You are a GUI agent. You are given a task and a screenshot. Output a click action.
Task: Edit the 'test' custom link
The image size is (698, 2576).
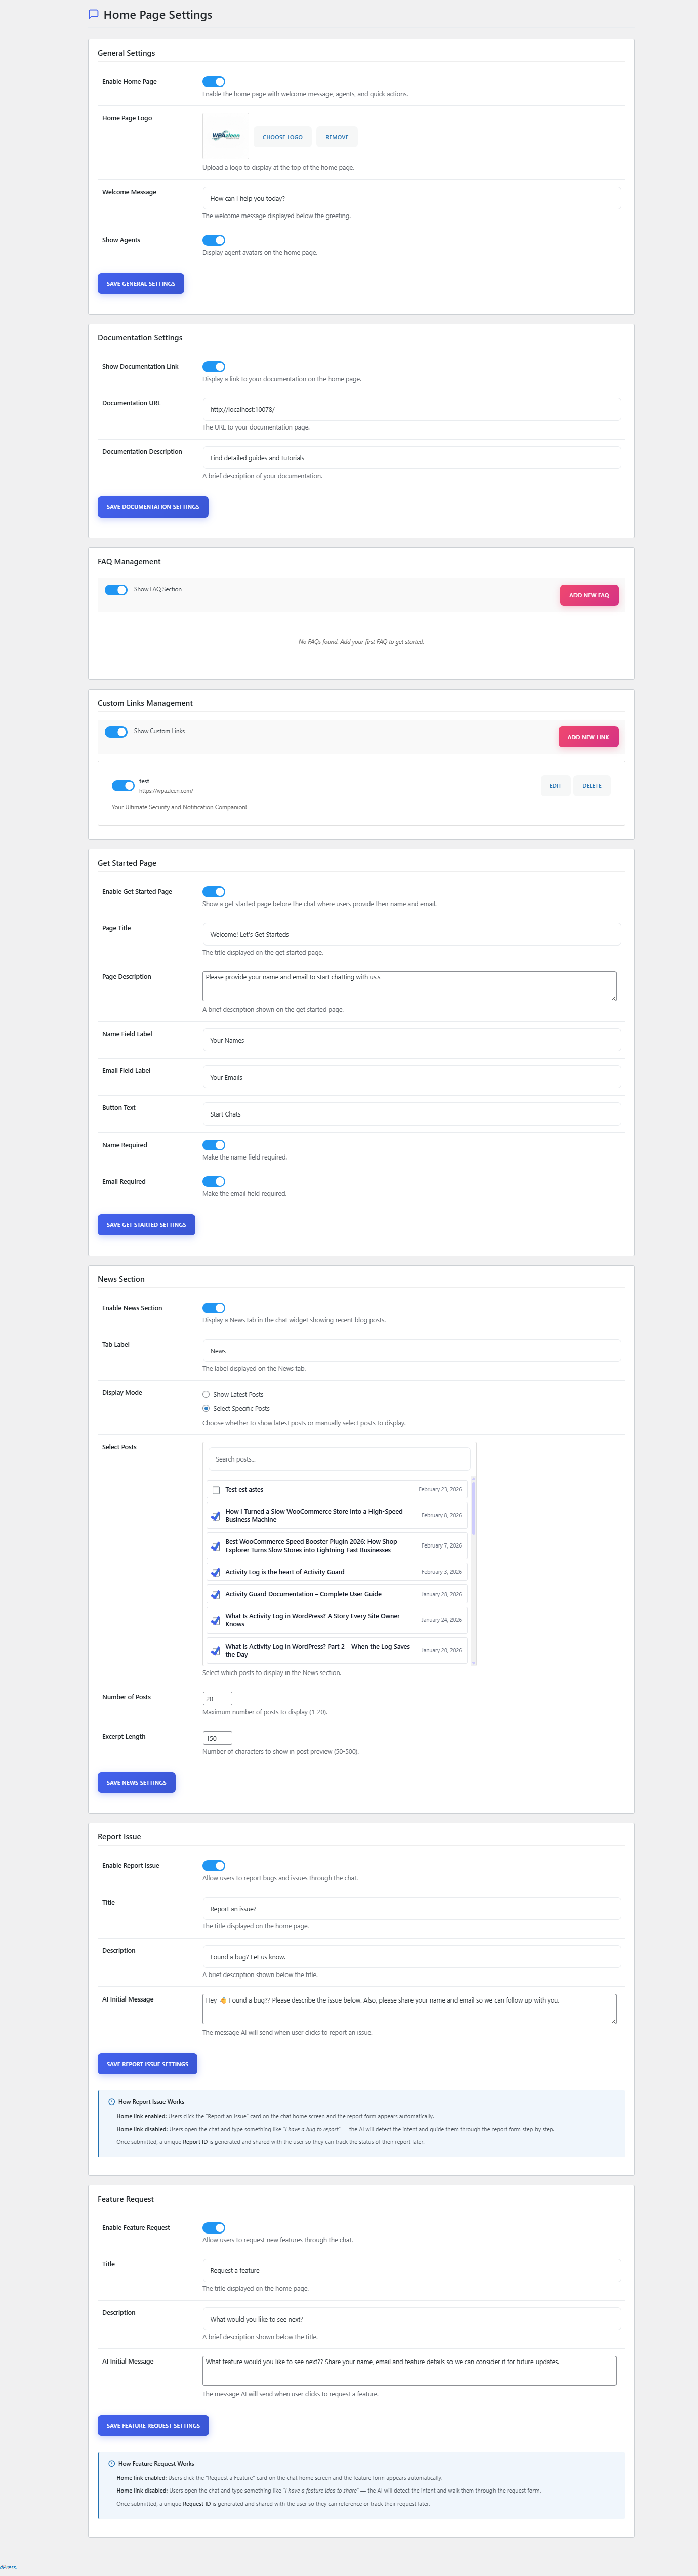(x=555, y=786)
